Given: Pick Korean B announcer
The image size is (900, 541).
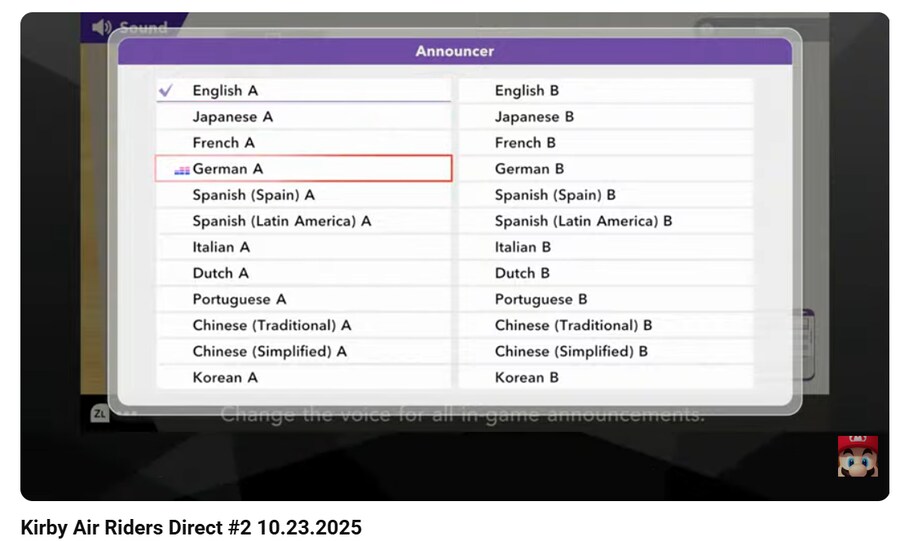Looking at the screenshot, I should point(605,377).
